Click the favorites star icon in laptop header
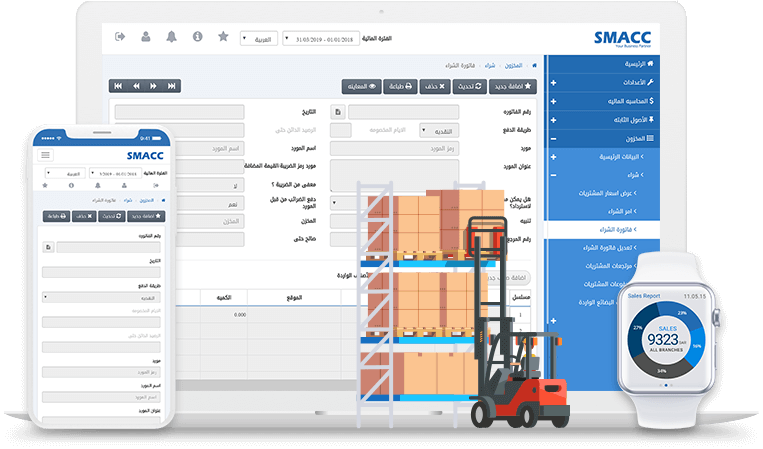763x449 pixels. pos(223,37)
